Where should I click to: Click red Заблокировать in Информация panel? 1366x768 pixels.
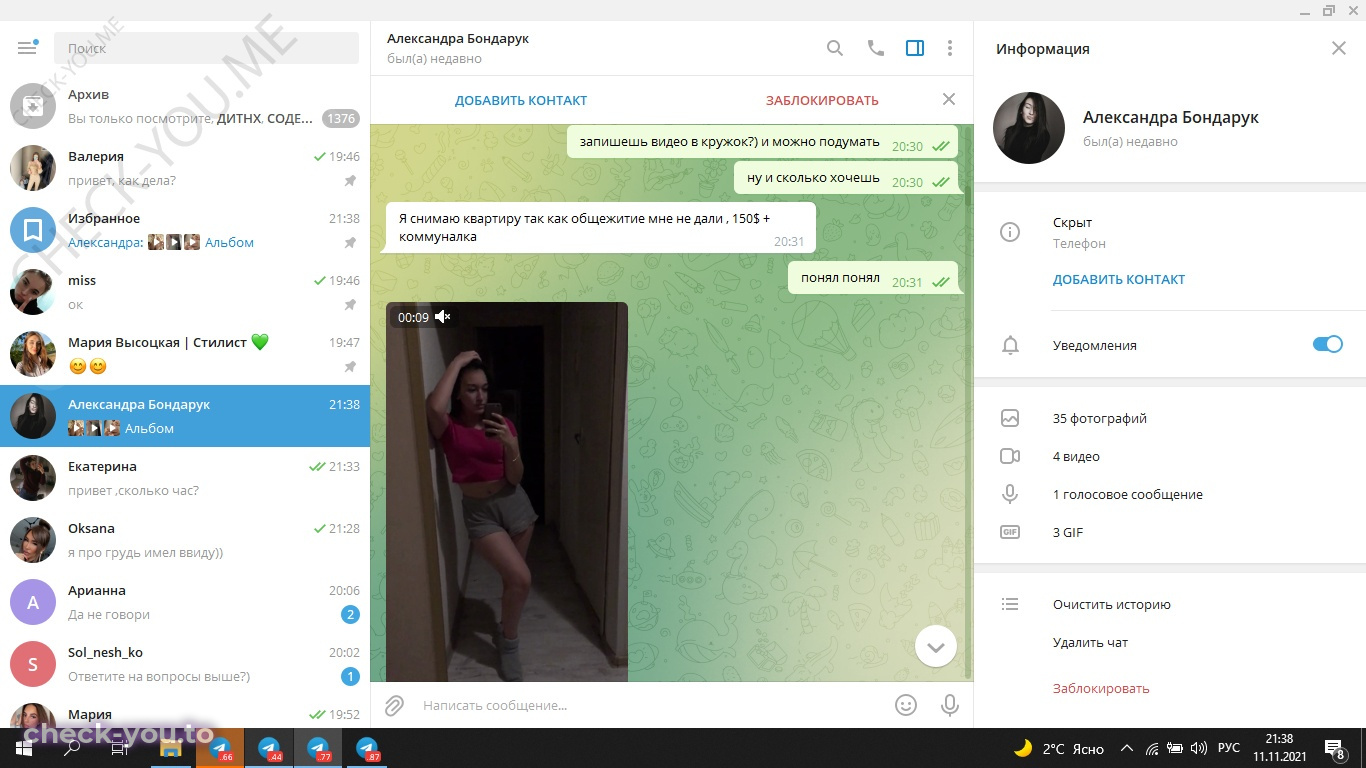(x=1101, y=688)
